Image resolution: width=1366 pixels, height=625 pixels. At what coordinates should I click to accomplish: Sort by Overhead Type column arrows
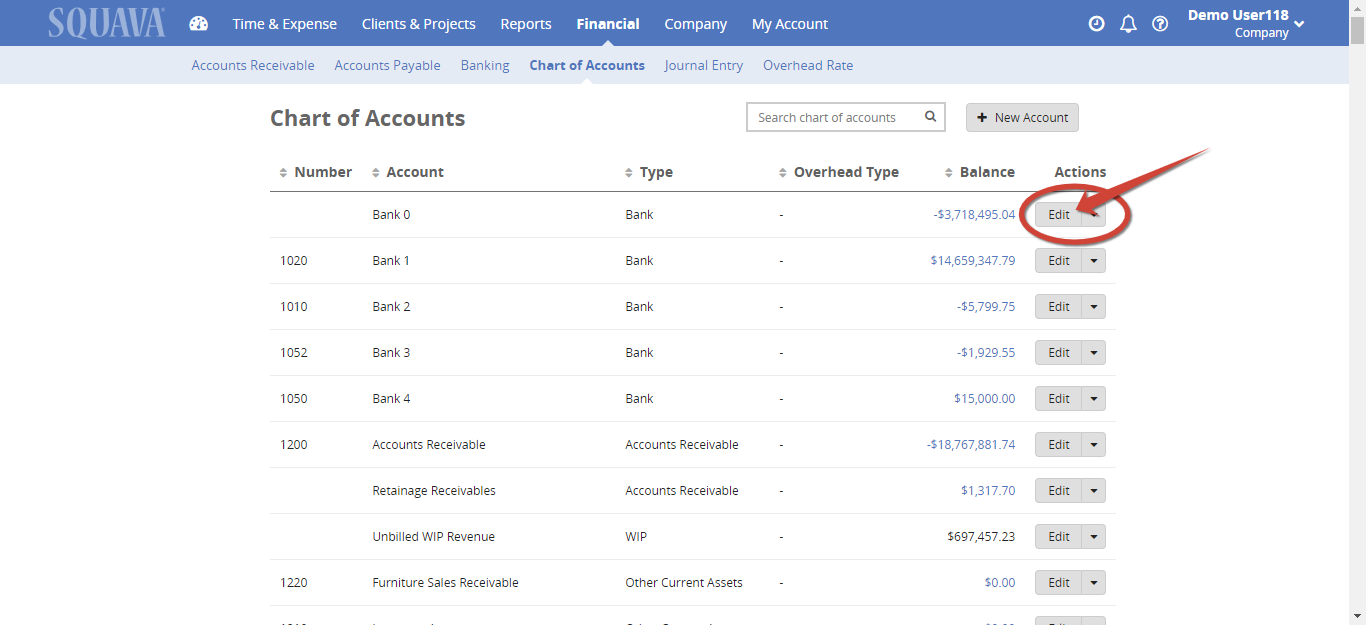pos(783,173)
